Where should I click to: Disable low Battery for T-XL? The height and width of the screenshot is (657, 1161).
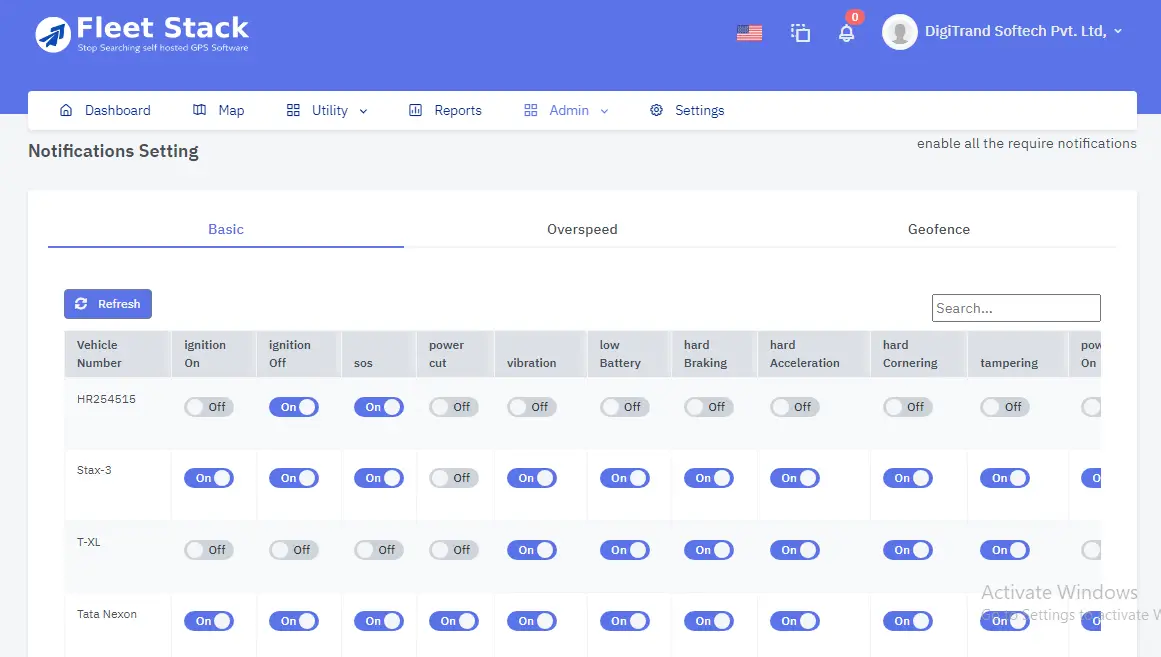click(x=625, y=550)
